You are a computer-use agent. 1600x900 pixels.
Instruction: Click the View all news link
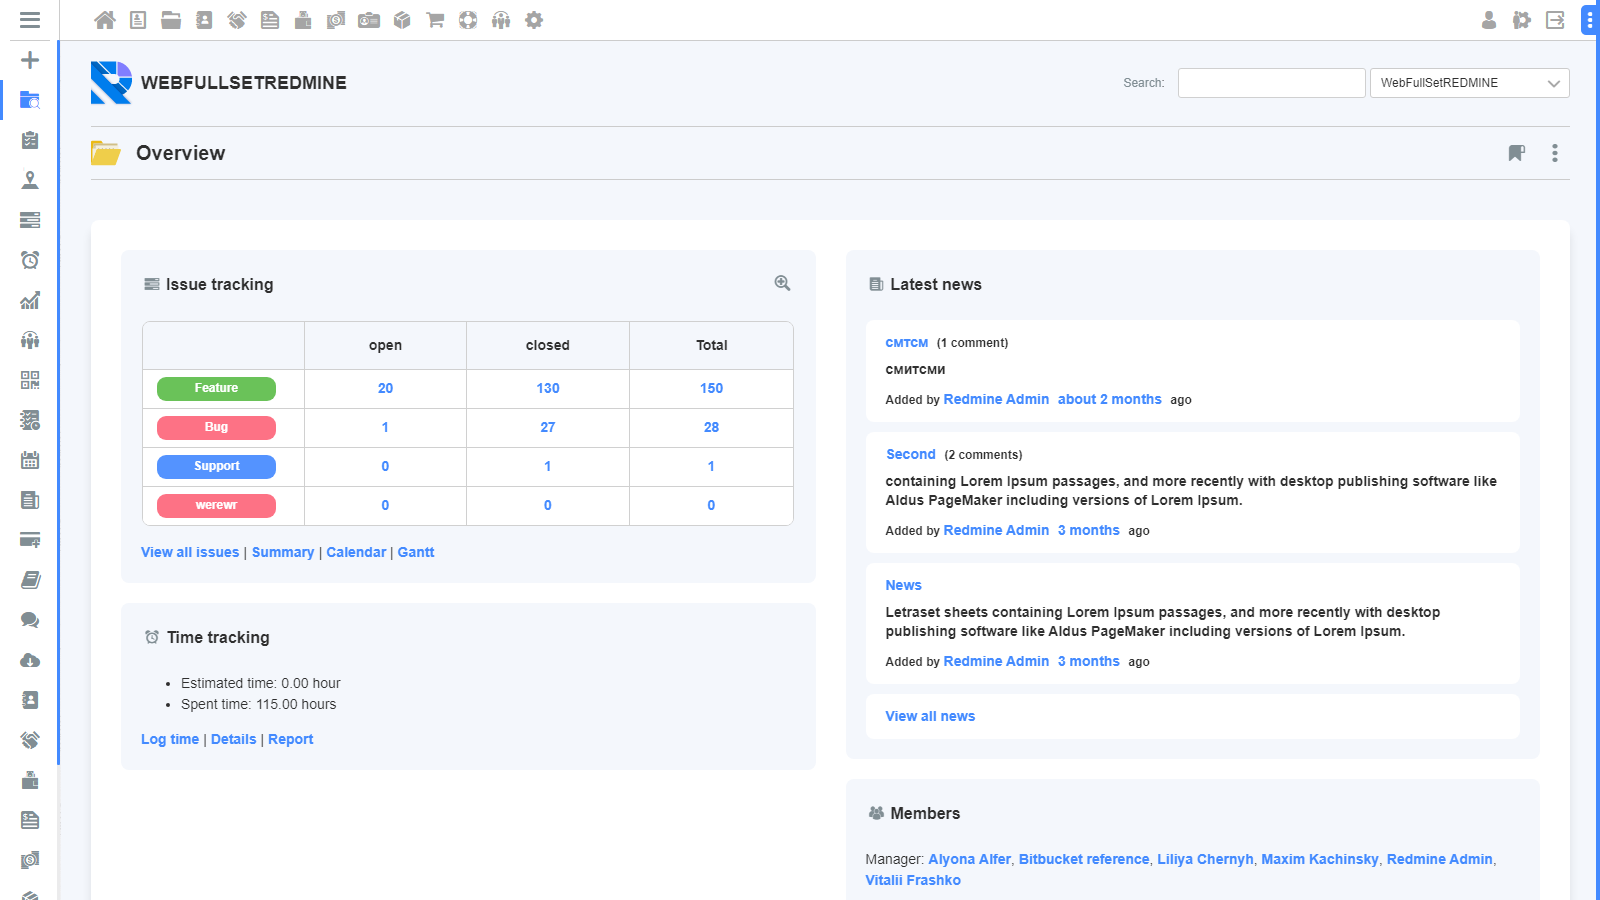tap(929, 716)
